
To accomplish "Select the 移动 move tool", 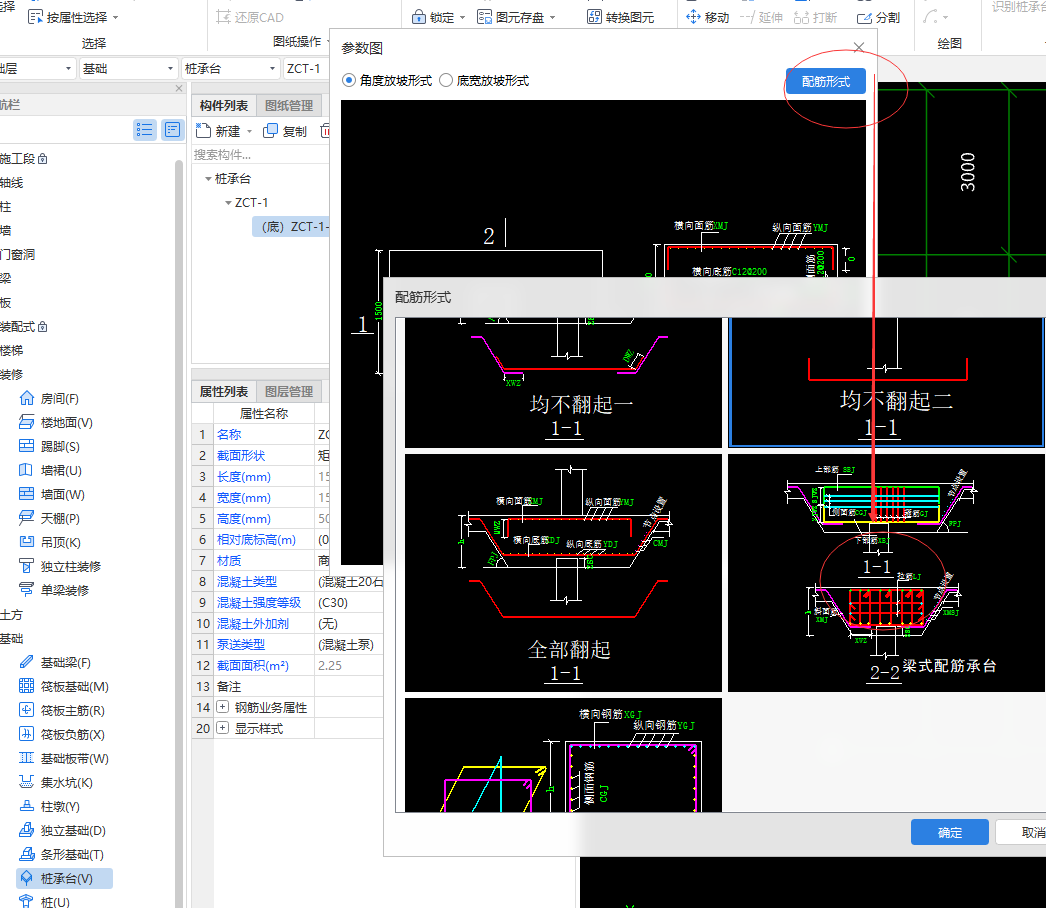I will click(708, 17).
